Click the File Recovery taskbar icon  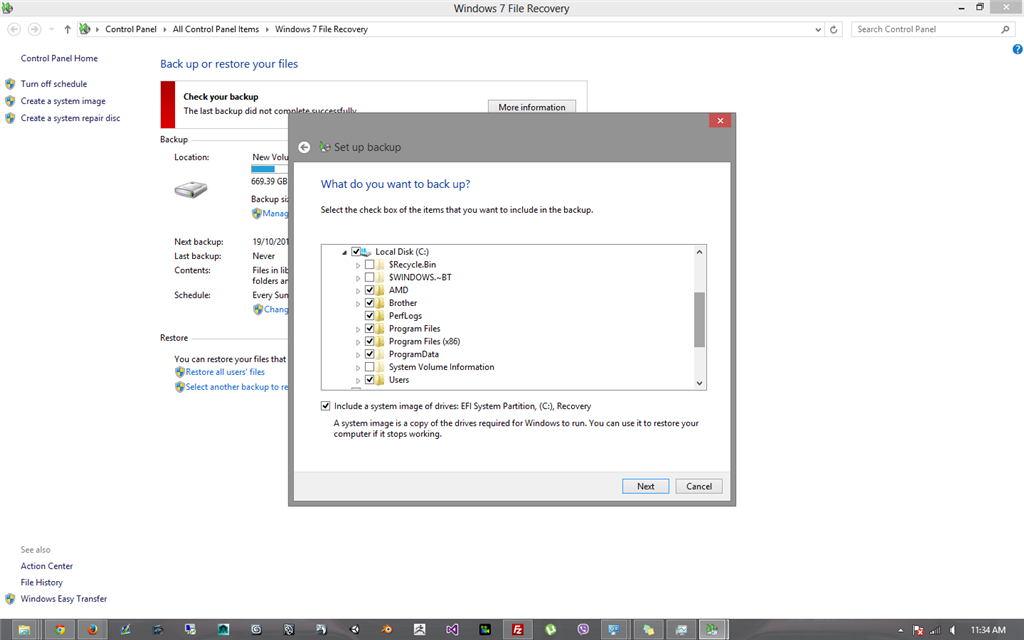pos(712,630)
